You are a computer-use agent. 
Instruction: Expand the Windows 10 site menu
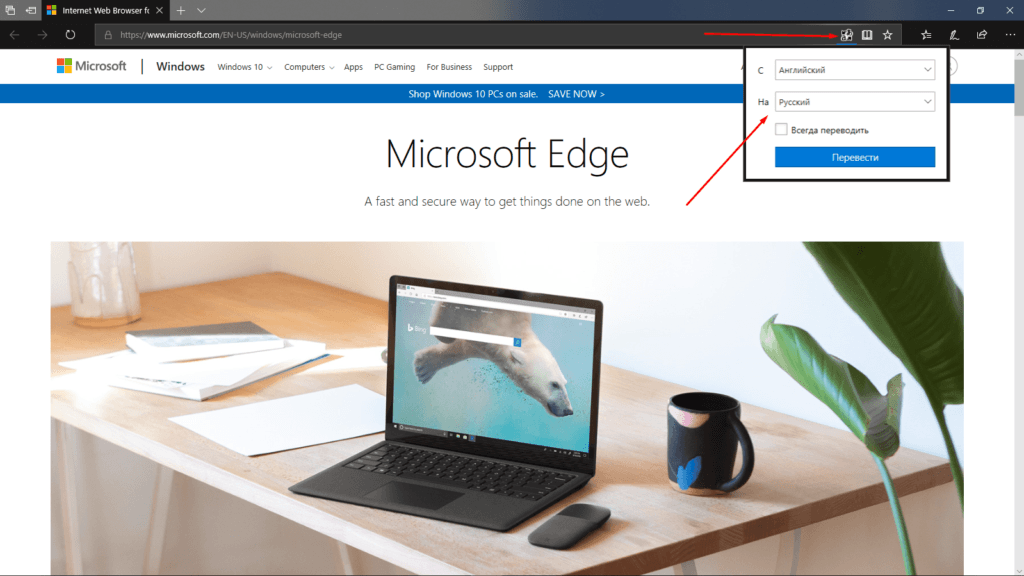coord(244,67)
